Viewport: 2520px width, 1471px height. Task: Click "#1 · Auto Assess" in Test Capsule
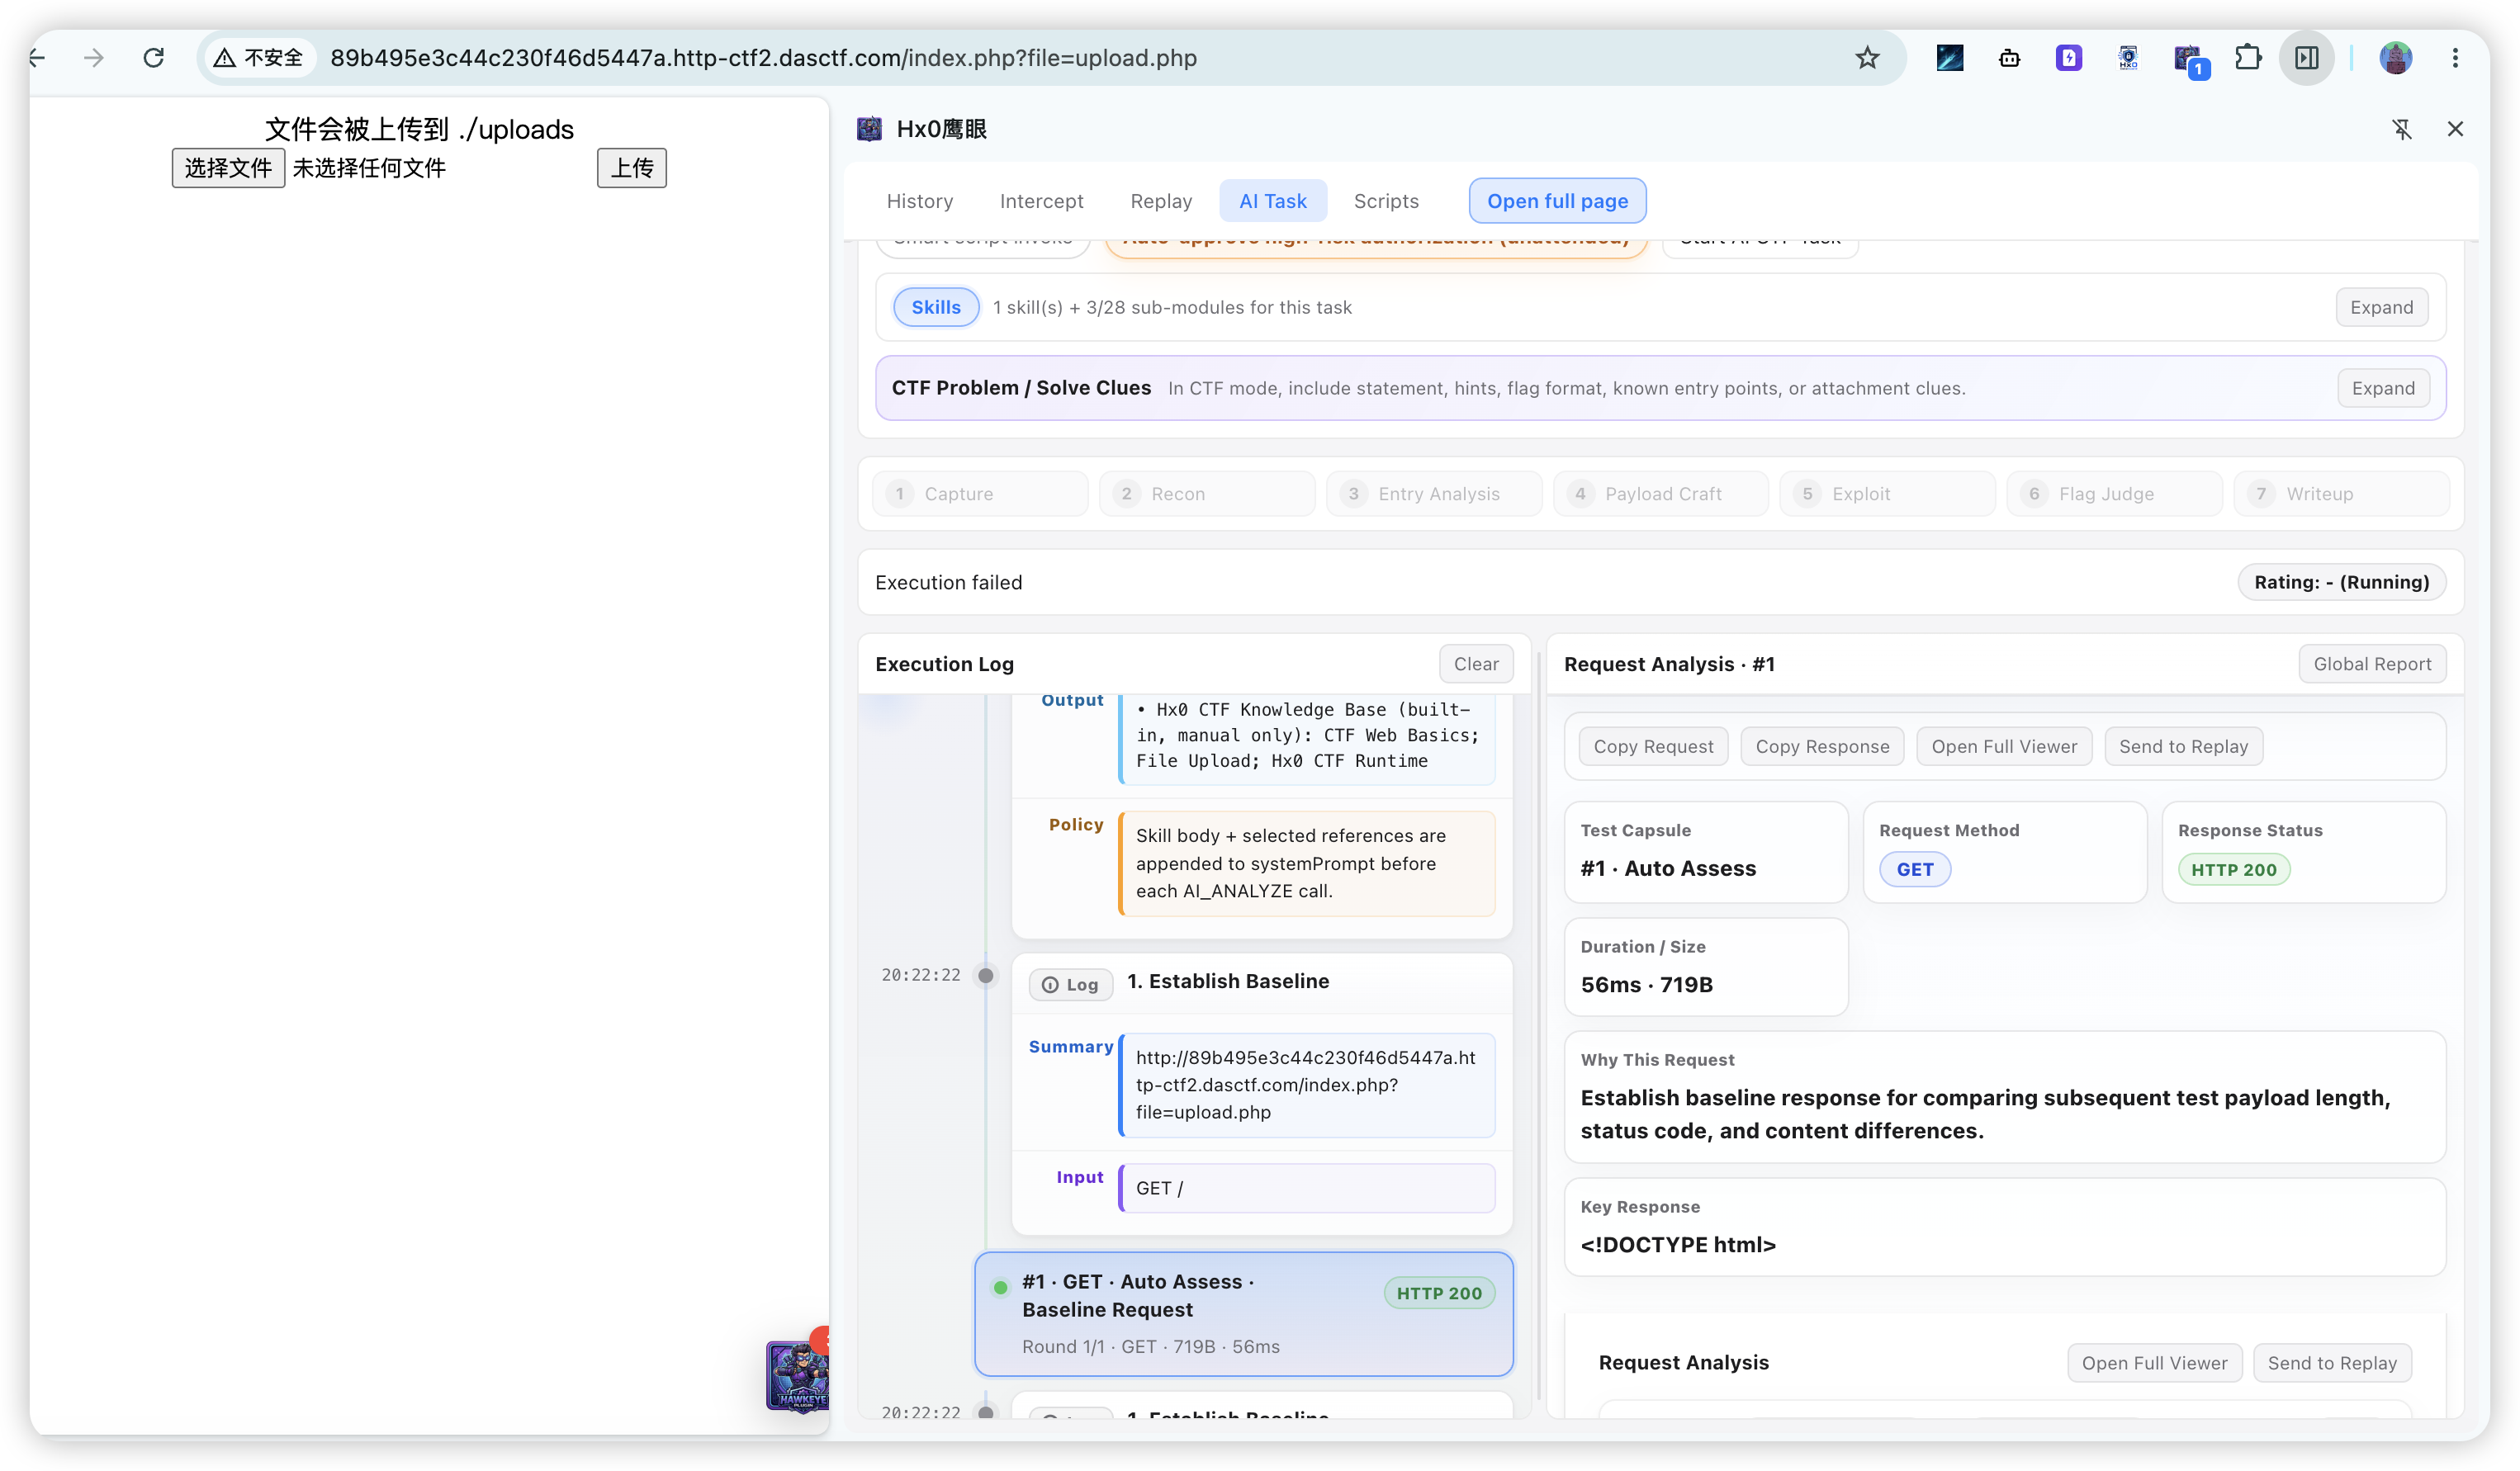click(x=1668, y=868)
